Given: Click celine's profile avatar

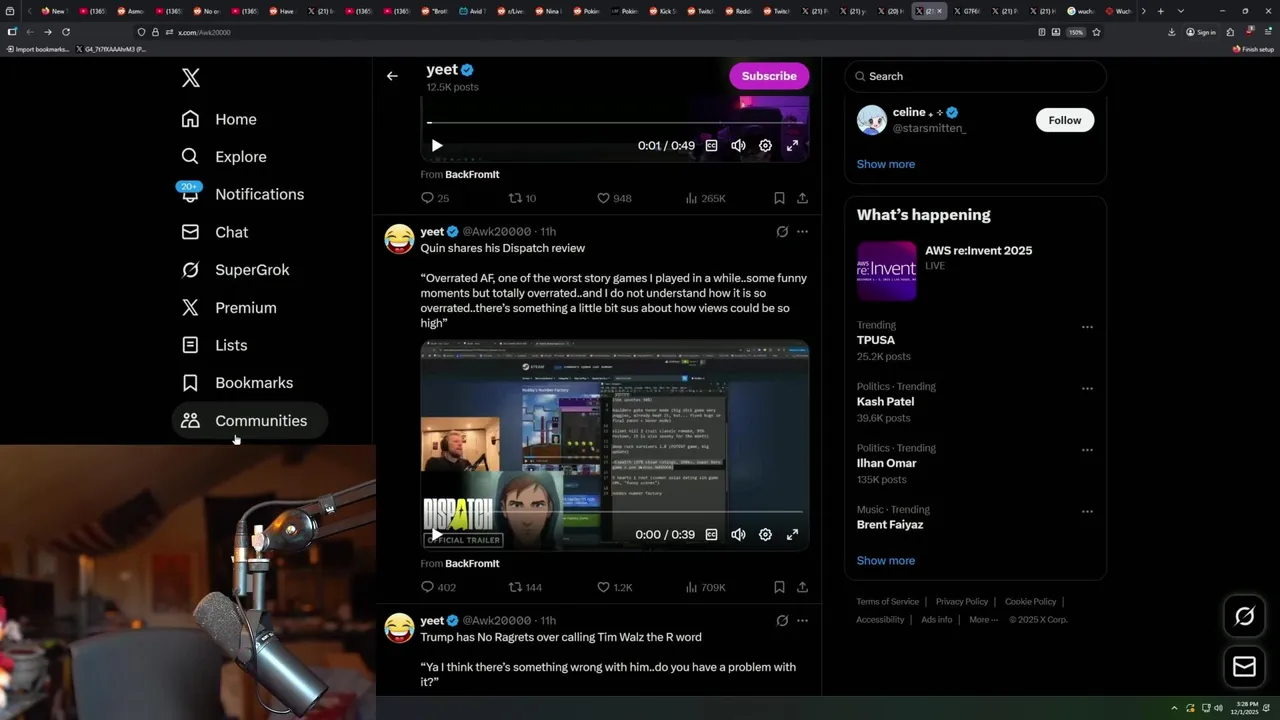Looking at the screenshot, I should [872, 120].
